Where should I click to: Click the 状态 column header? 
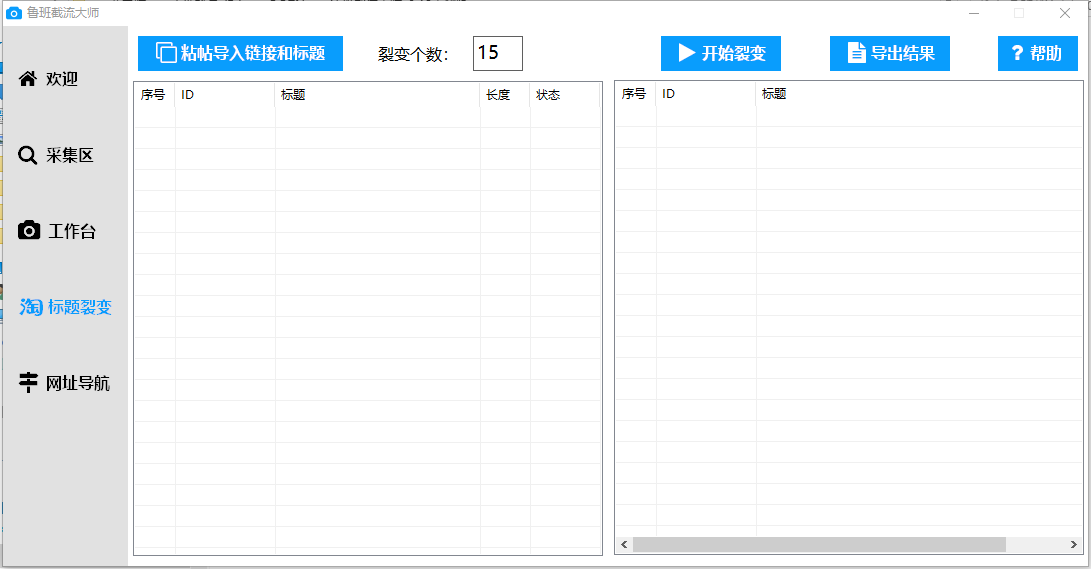548,95
